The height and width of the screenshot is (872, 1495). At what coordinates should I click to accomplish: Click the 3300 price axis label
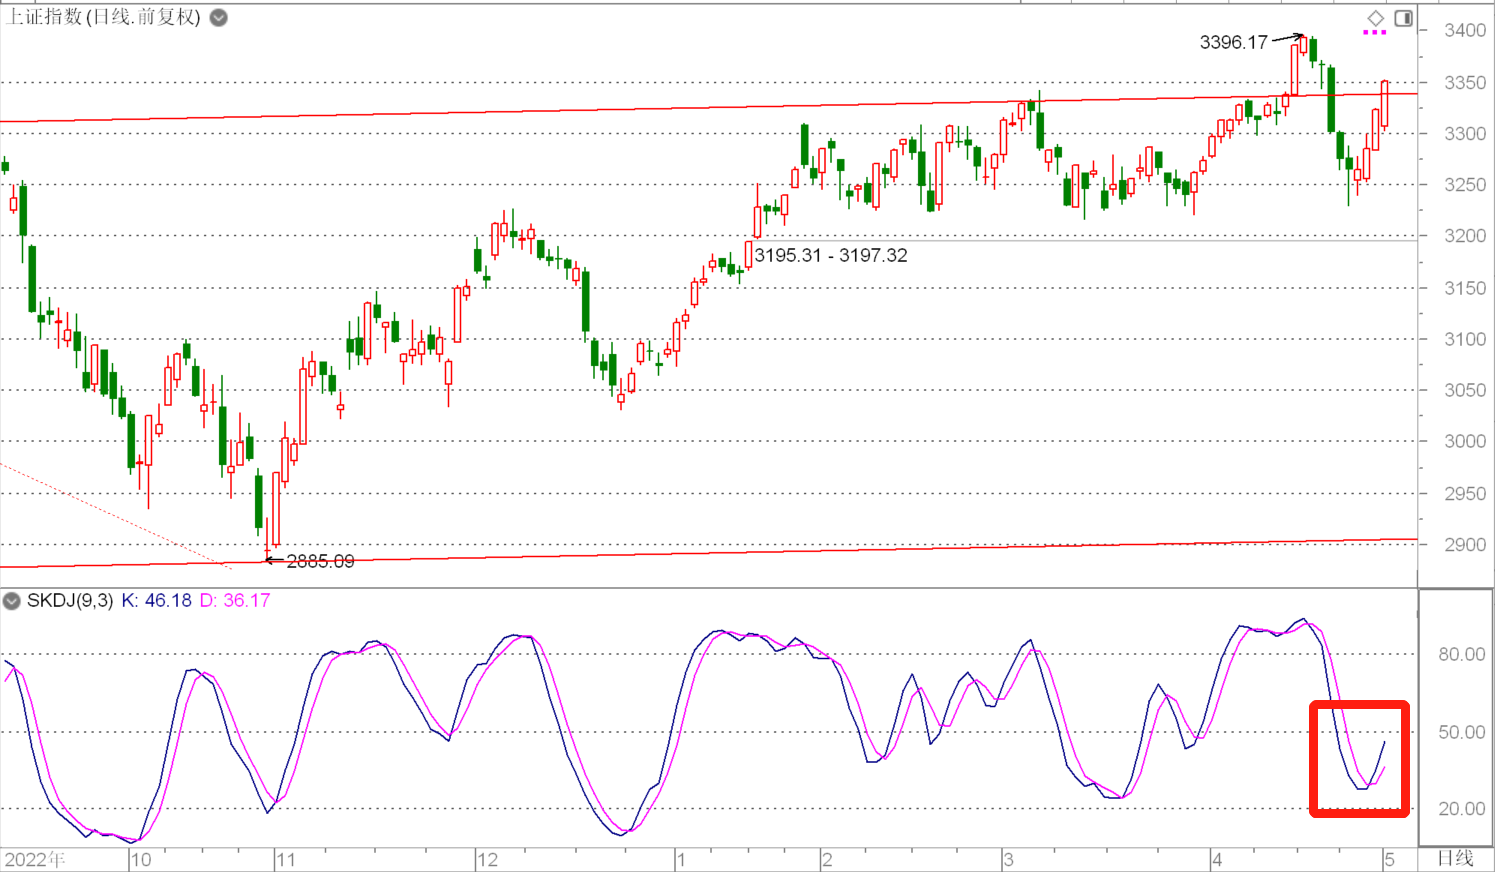tap(1465, 134)
